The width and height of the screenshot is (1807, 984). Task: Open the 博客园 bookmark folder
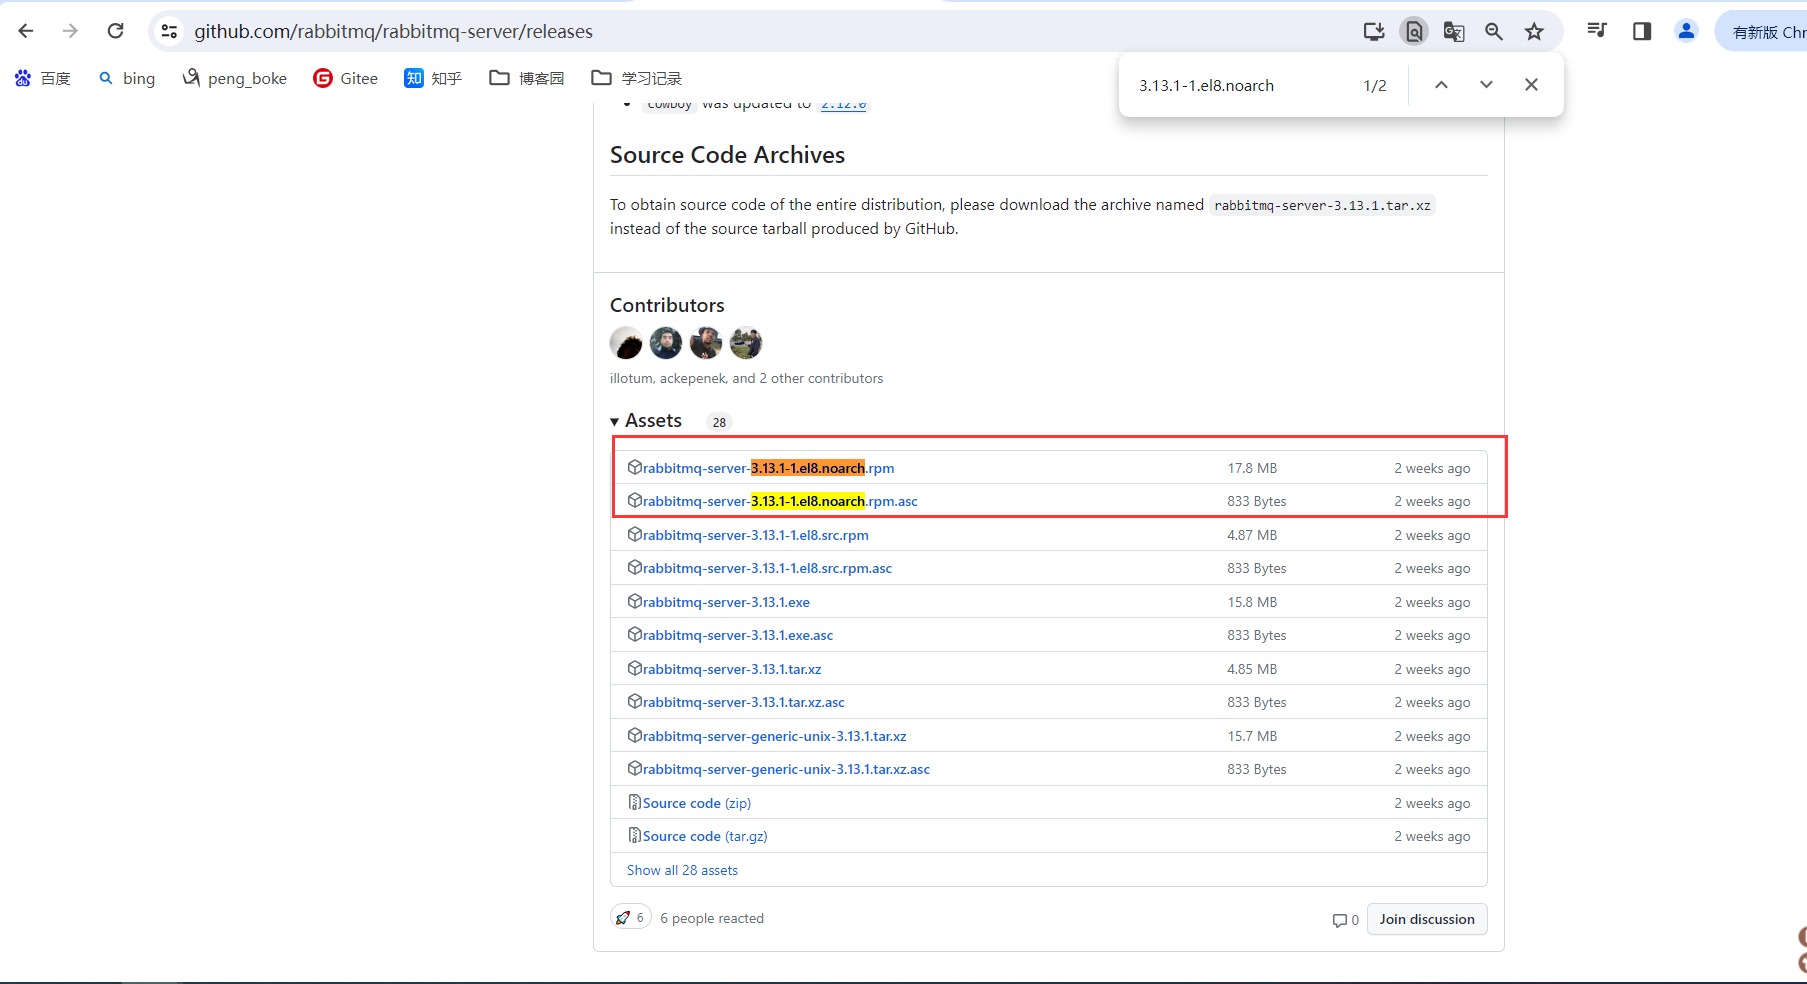527,78
